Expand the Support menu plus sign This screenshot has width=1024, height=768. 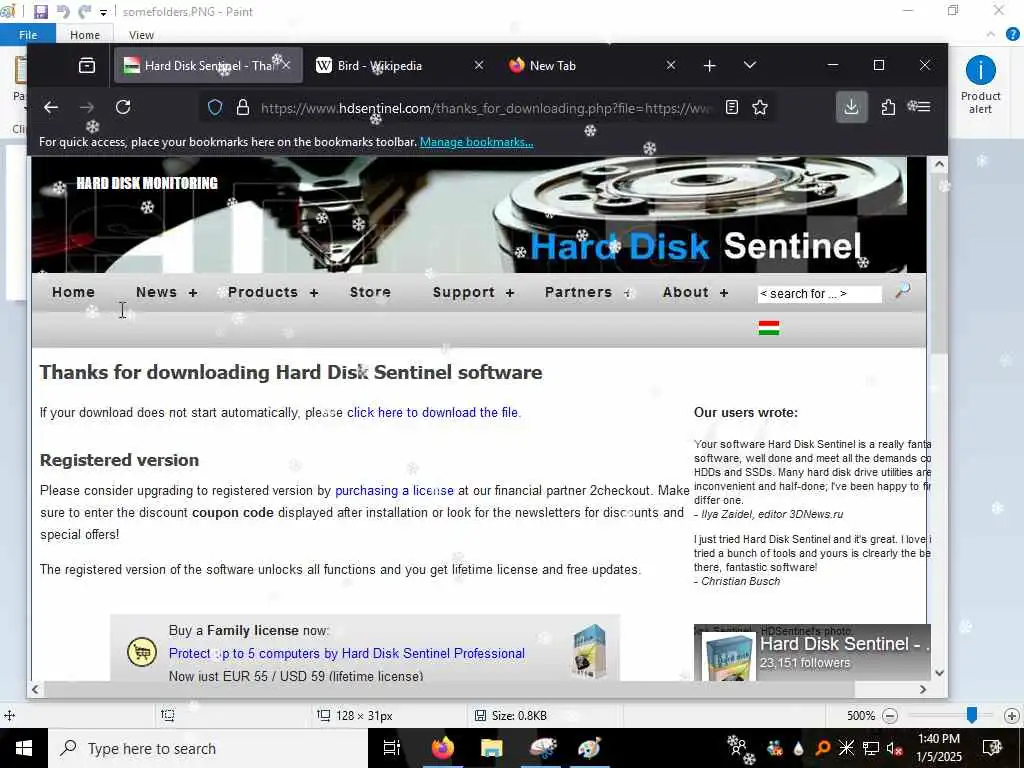point(510,293)
